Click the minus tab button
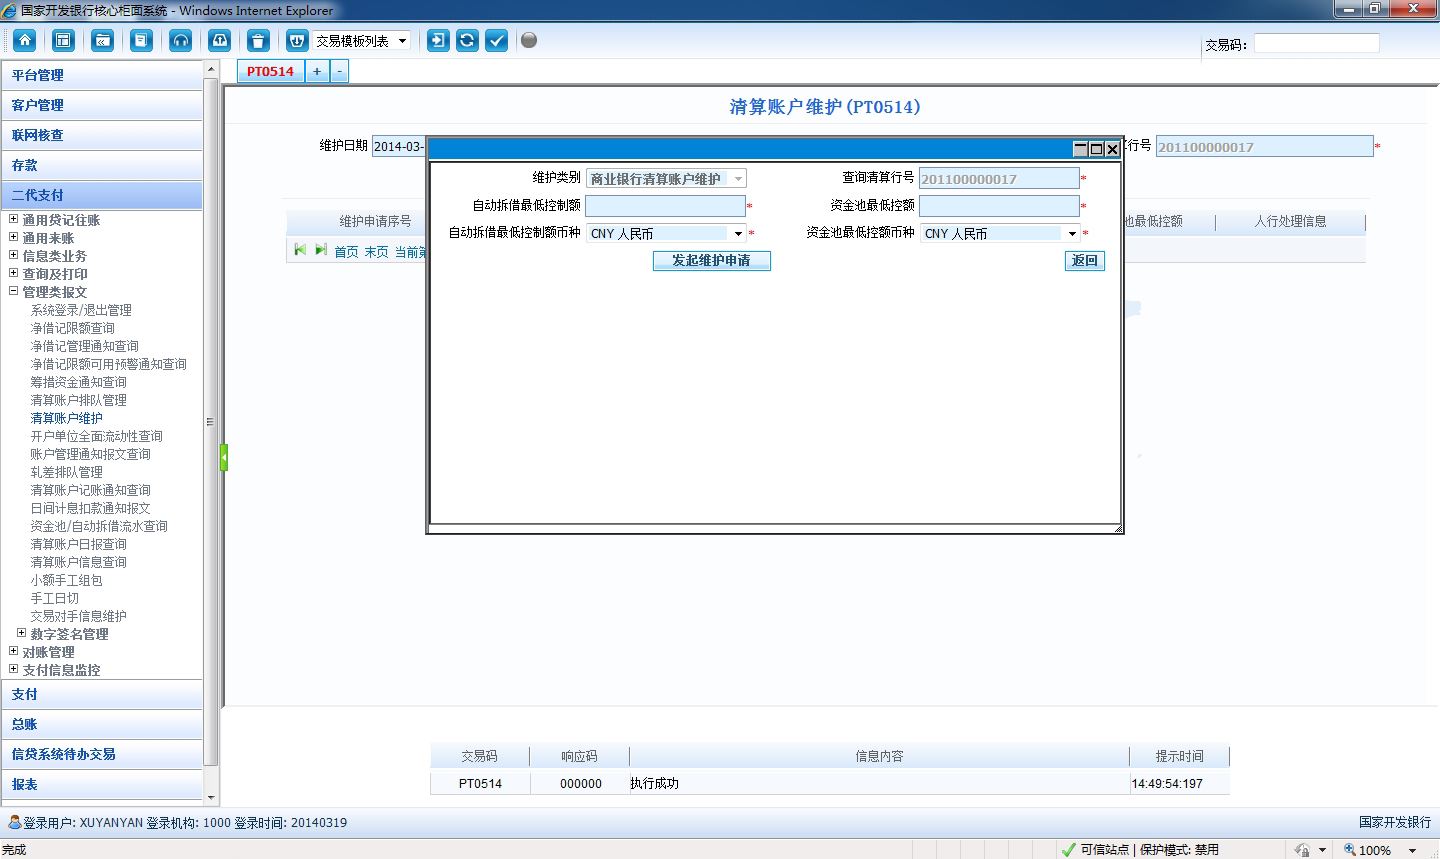Viewport: 1440px width, 859px height. (x=339, y=71)
